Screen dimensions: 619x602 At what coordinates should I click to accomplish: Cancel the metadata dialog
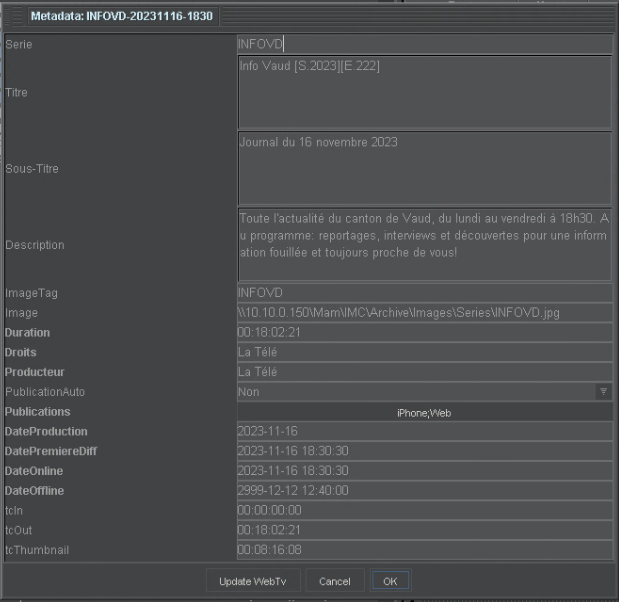click(x=335, y=581)
